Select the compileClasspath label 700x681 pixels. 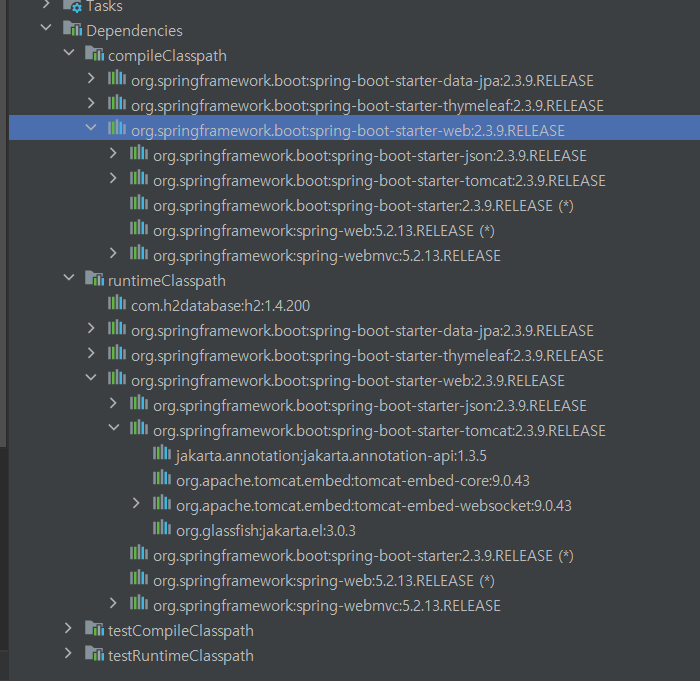[167, 55]
